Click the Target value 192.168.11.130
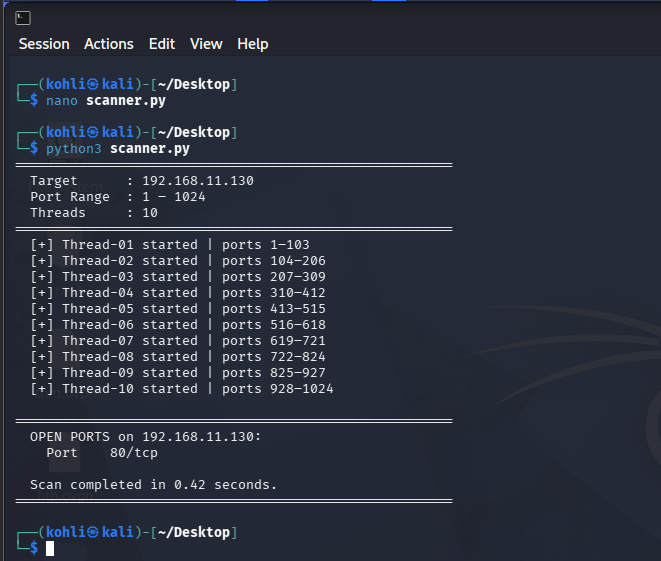Screen dimensions: 661x561 click(198, 181)
